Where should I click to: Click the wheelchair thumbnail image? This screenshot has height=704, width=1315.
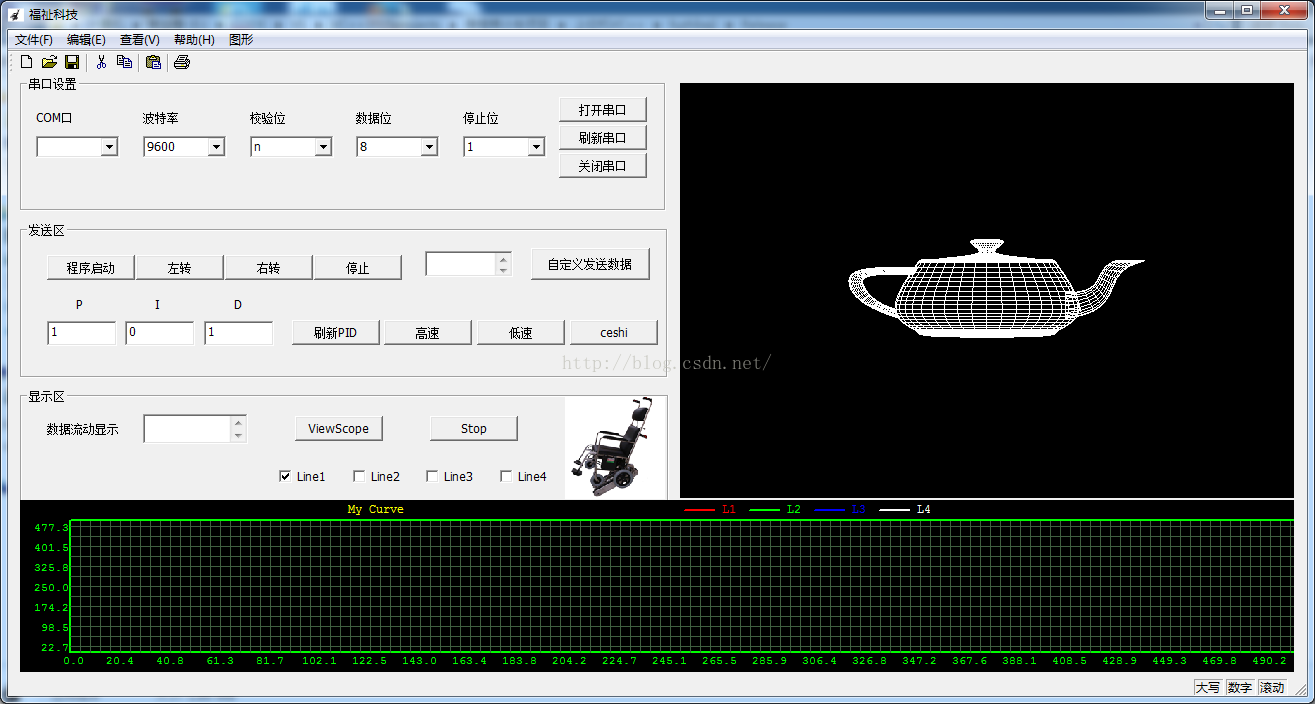click(x=614, y=447)
